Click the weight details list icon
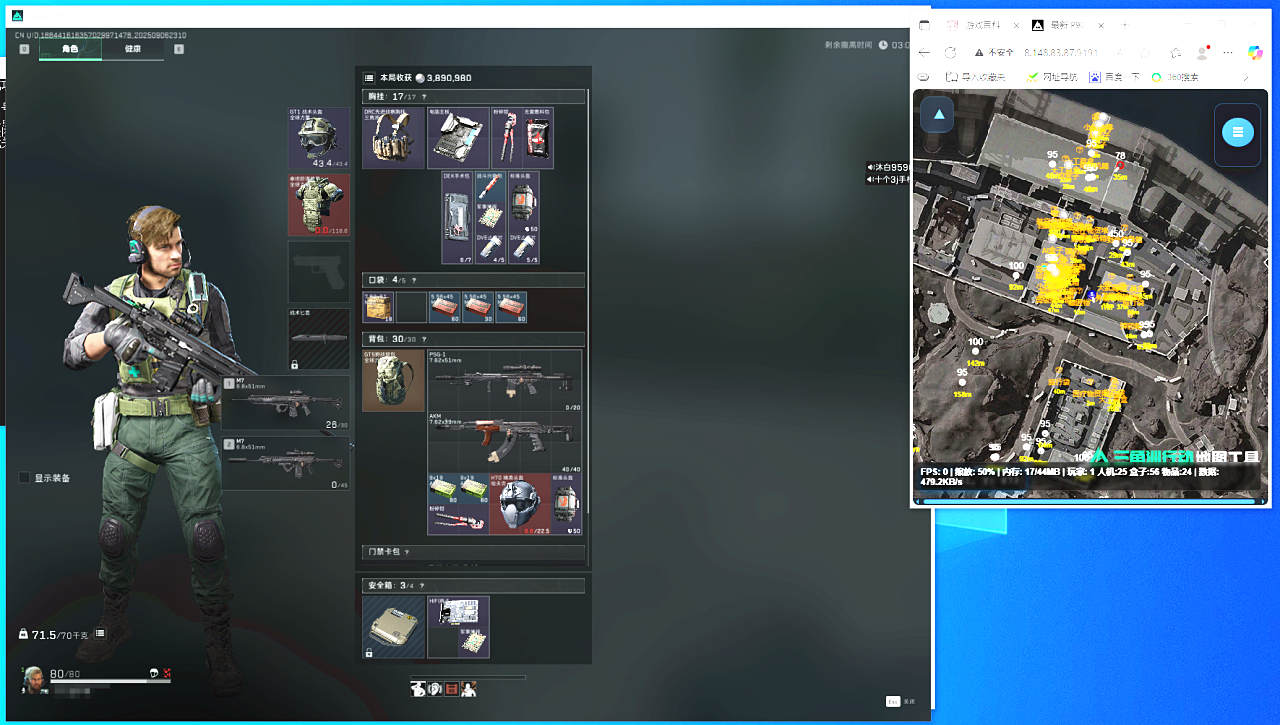 tap(100, 633)
